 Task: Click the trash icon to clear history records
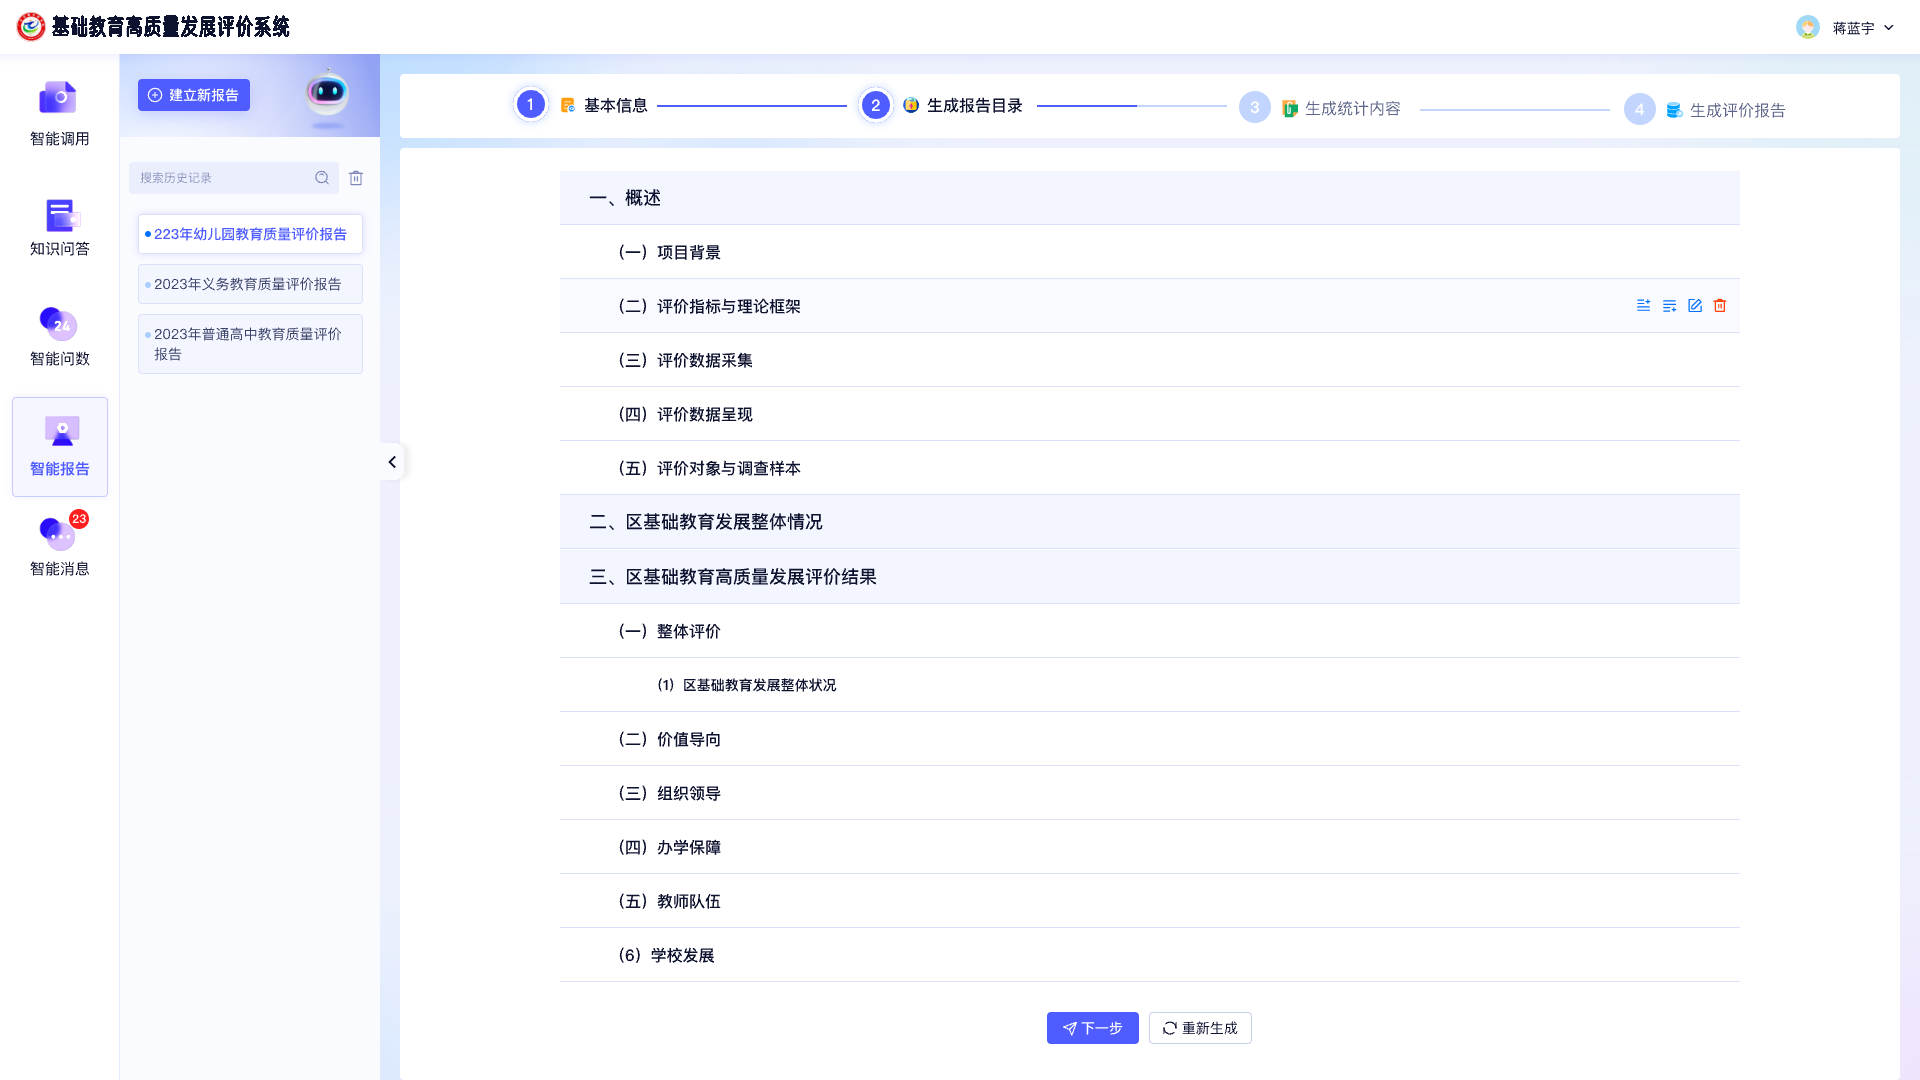[x=356, y=177]
